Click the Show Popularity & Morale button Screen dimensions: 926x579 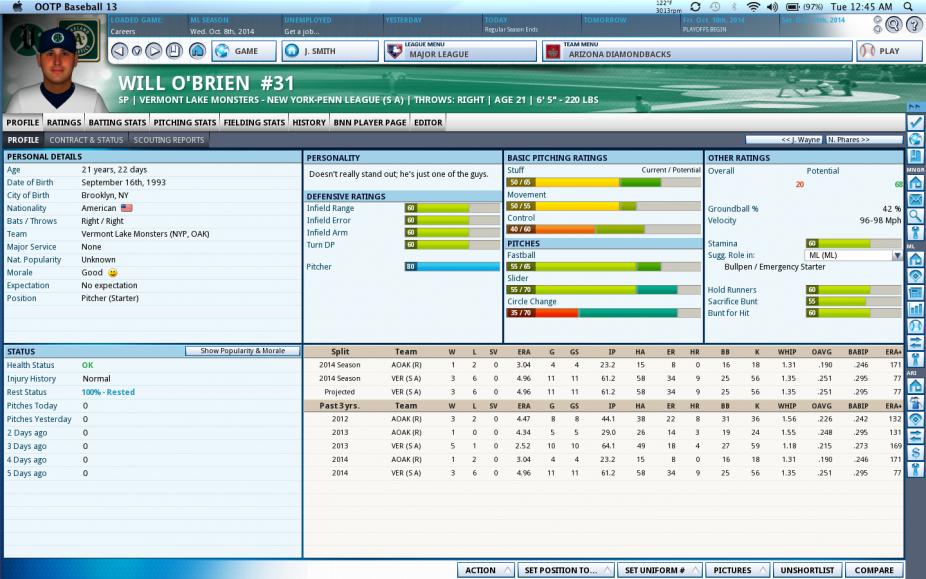click(243, 351)
